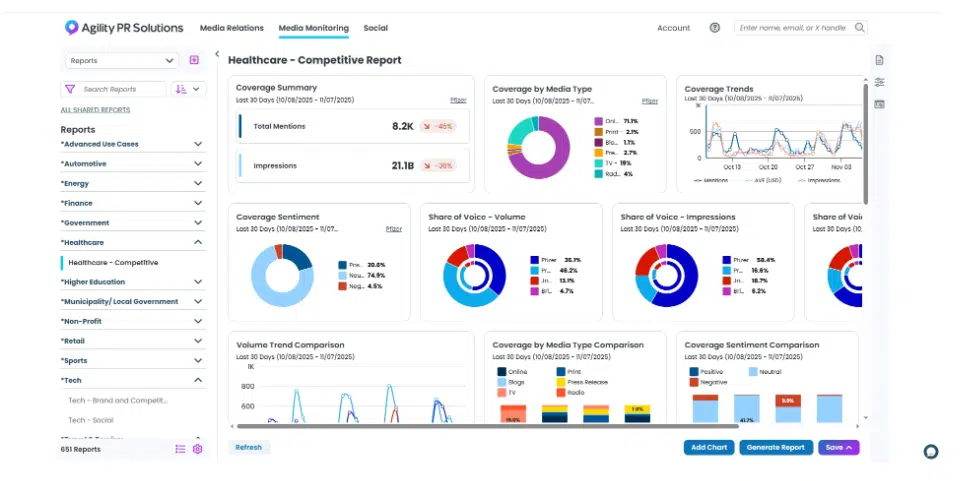The height and width of the screenshot is (481, 964).
Task: Toggle Mentions series in Coverage Trends legend
Action: tap(711, 180)
